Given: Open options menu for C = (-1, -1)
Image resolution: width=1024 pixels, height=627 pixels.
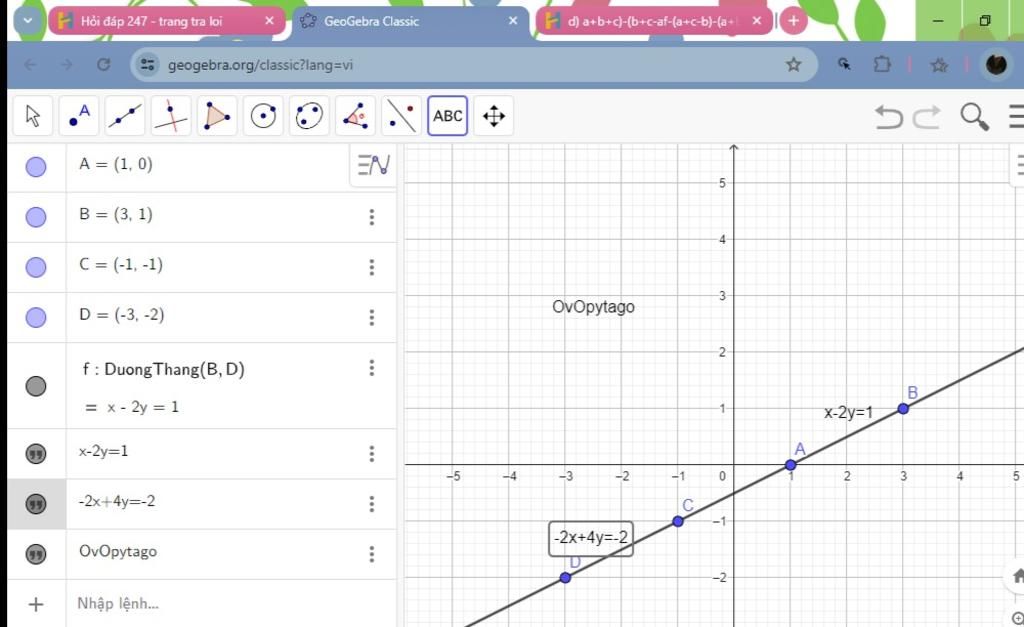Looking at the screenshot, I should tap(372, 267).
